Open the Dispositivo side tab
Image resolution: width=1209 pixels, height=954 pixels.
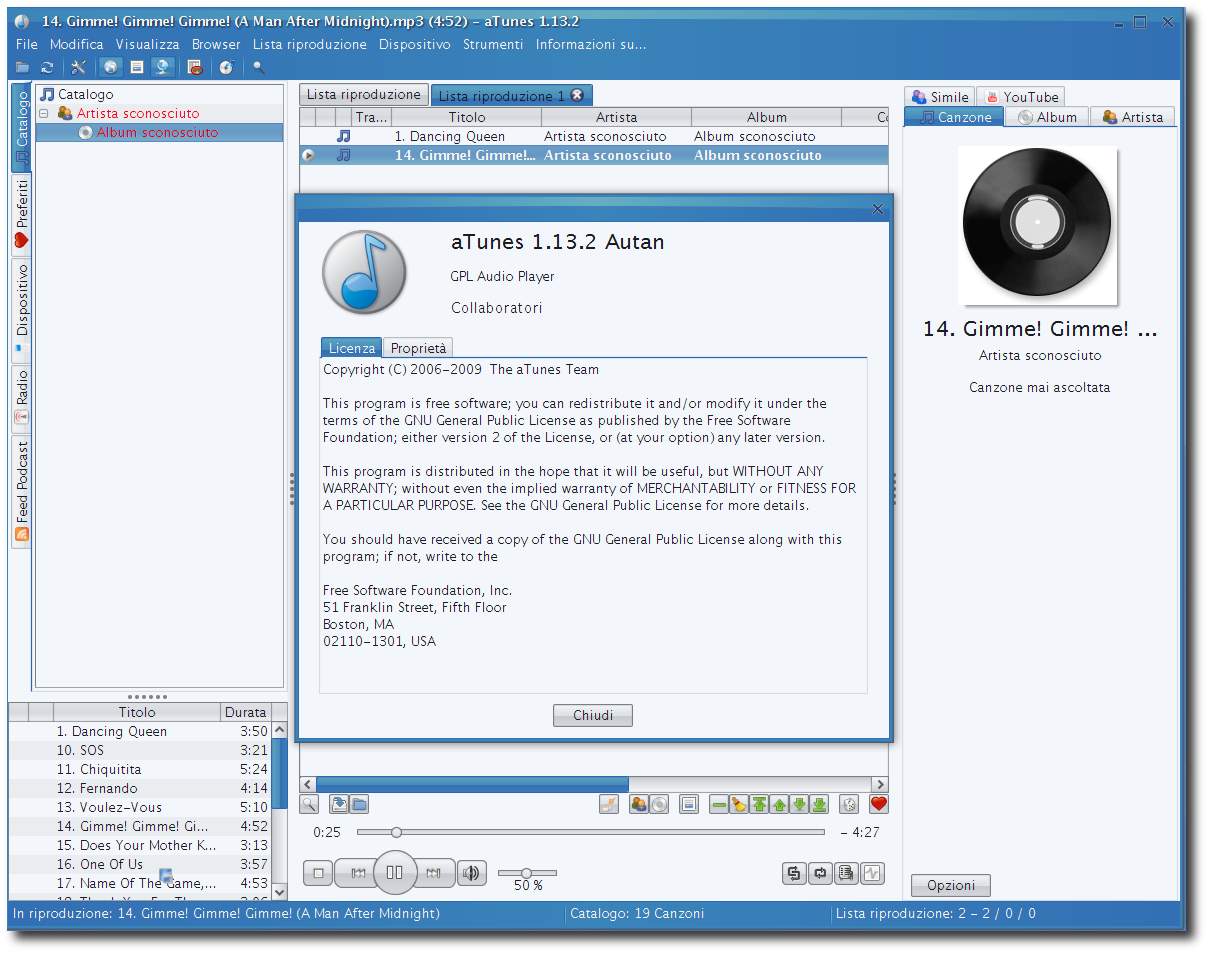[x=22, y=309]
